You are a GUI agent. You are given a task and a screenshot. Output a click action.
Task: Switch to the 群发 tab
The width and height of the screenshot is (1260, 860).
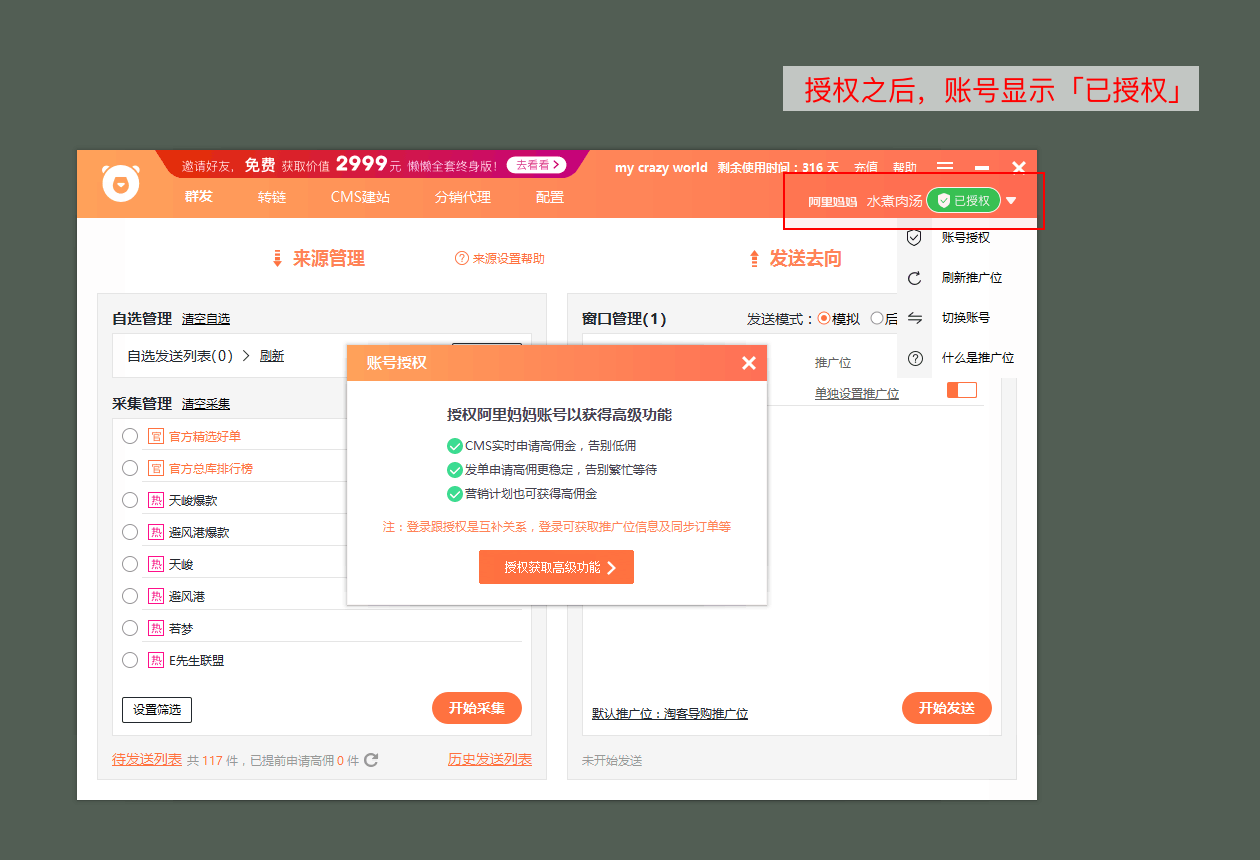(197, 197)
